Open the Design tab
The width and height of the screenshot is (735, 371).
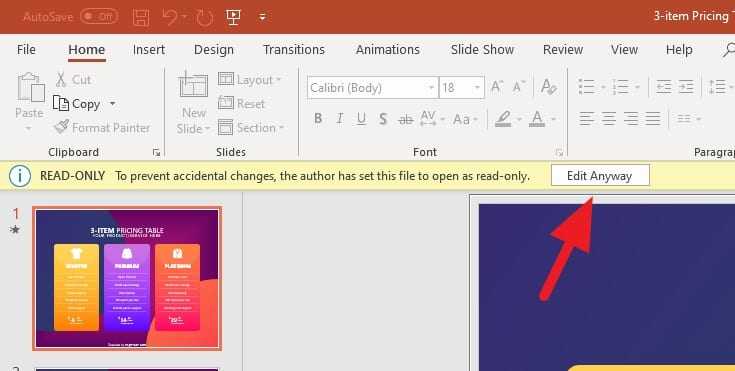coord(214,50)
